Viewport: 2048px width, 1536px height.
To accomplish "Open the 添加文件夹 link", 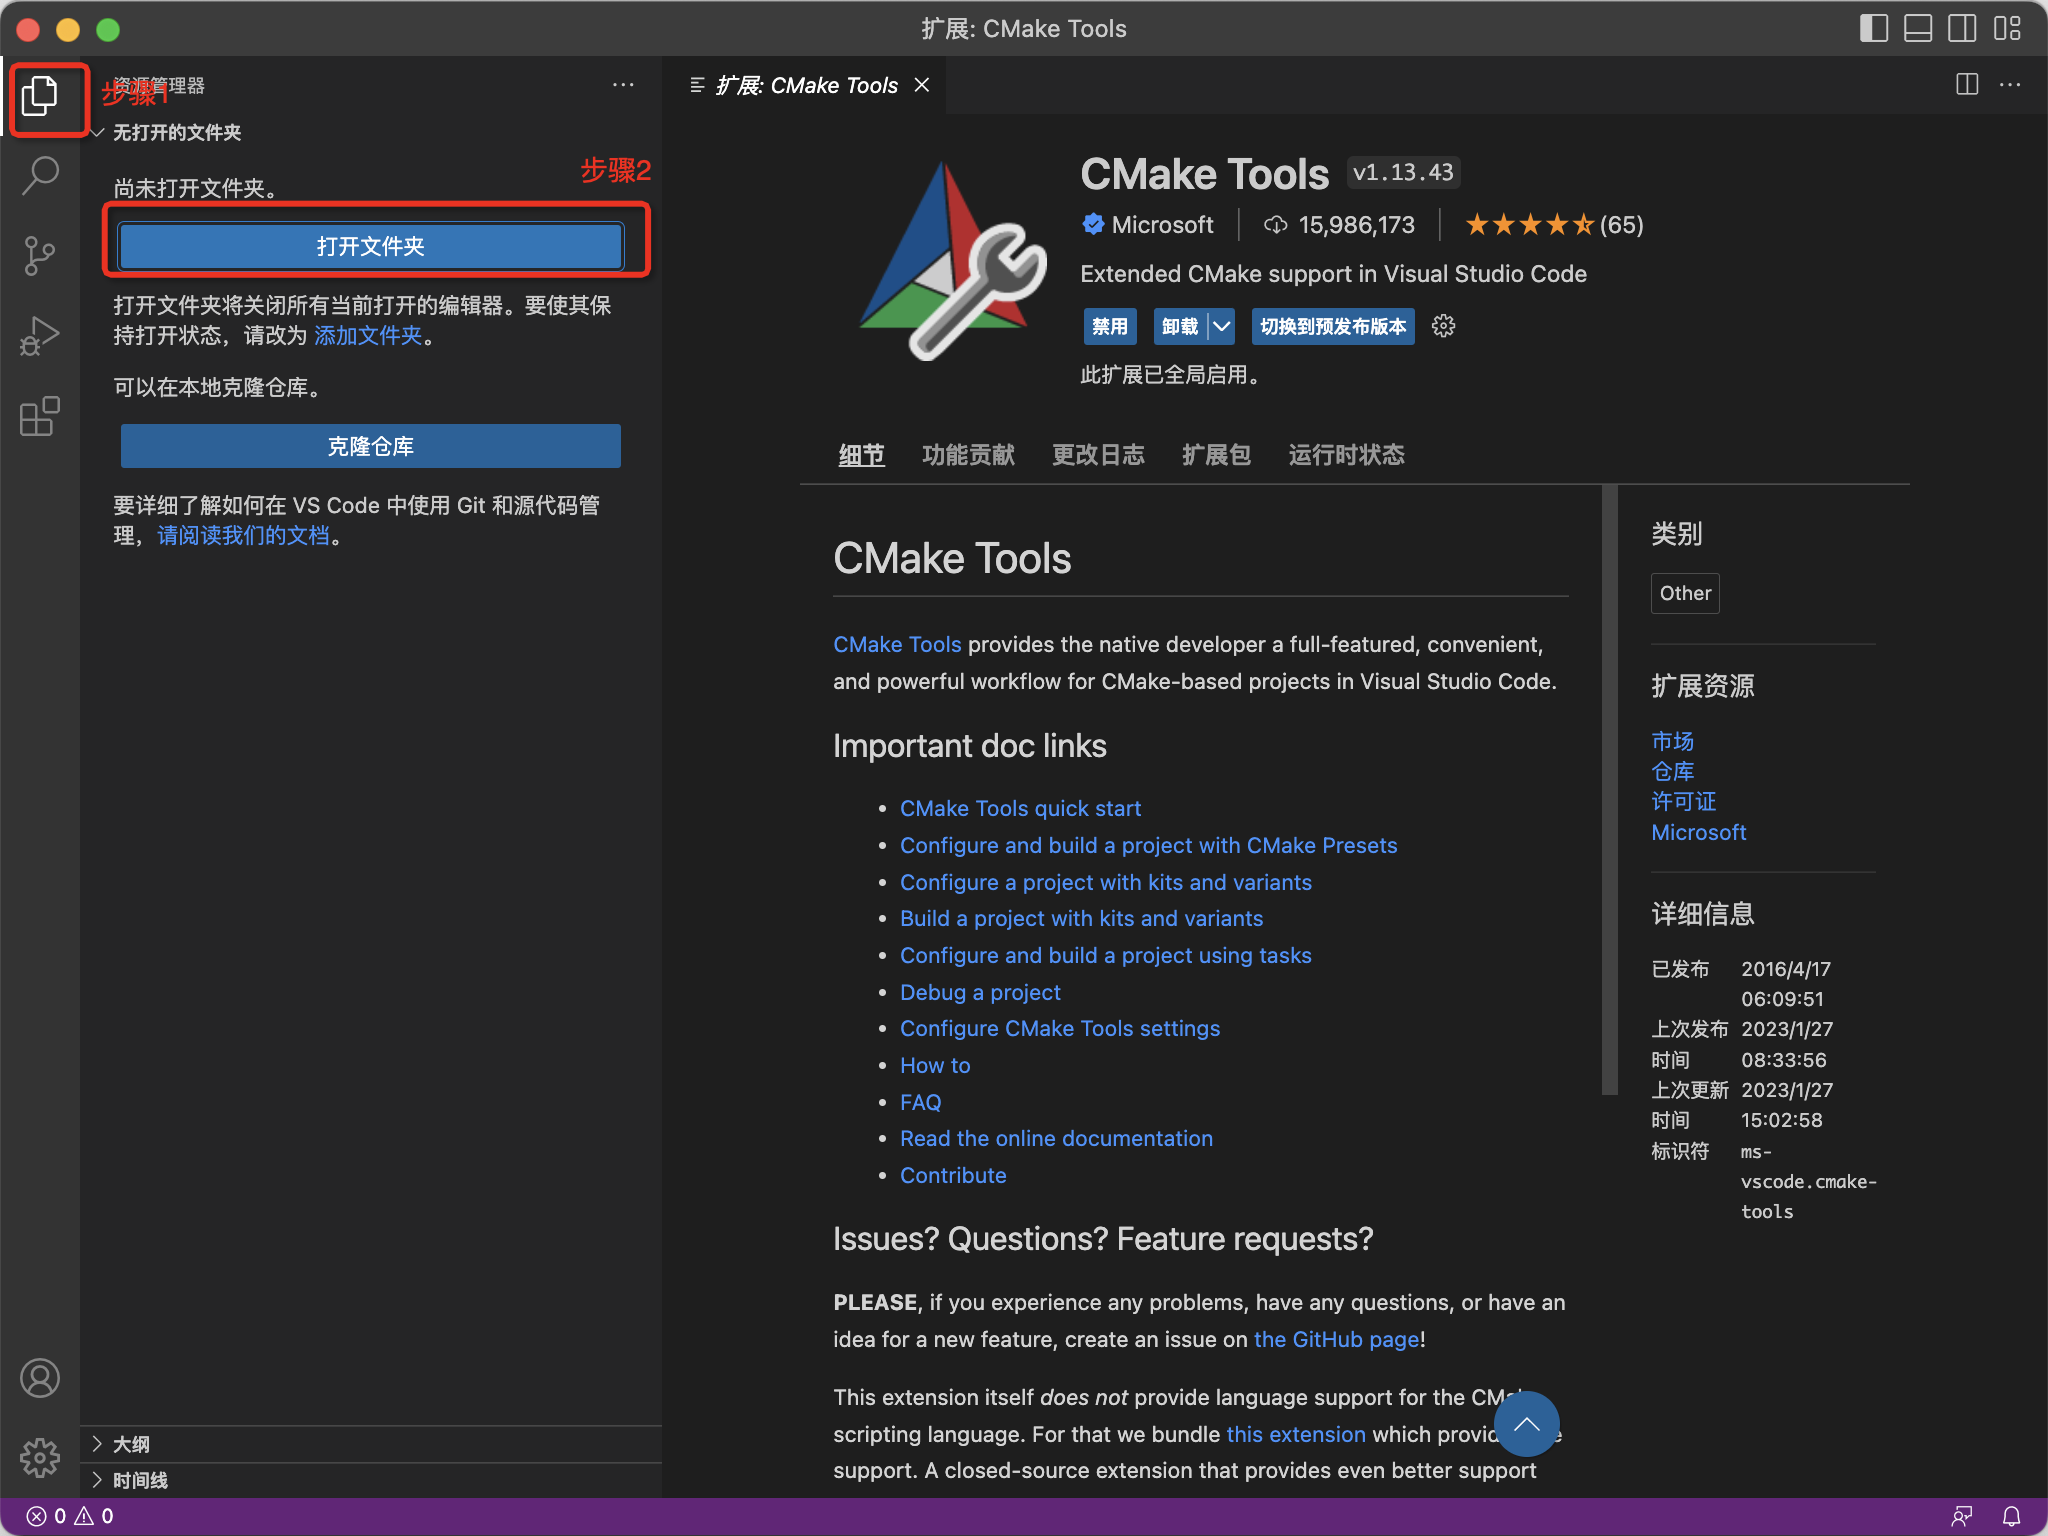I will 369,335.
